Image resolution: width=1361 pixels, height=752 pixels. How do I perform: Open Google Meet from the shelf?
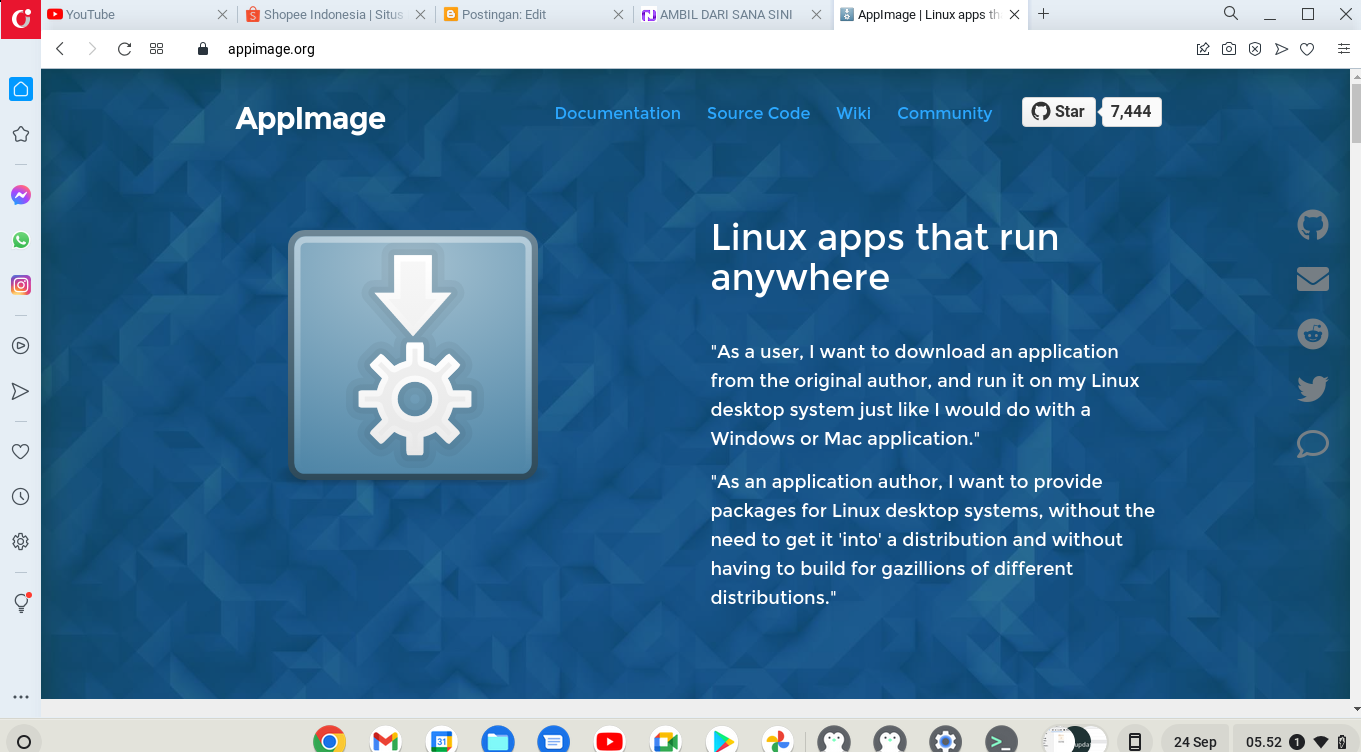coord(665,741)
